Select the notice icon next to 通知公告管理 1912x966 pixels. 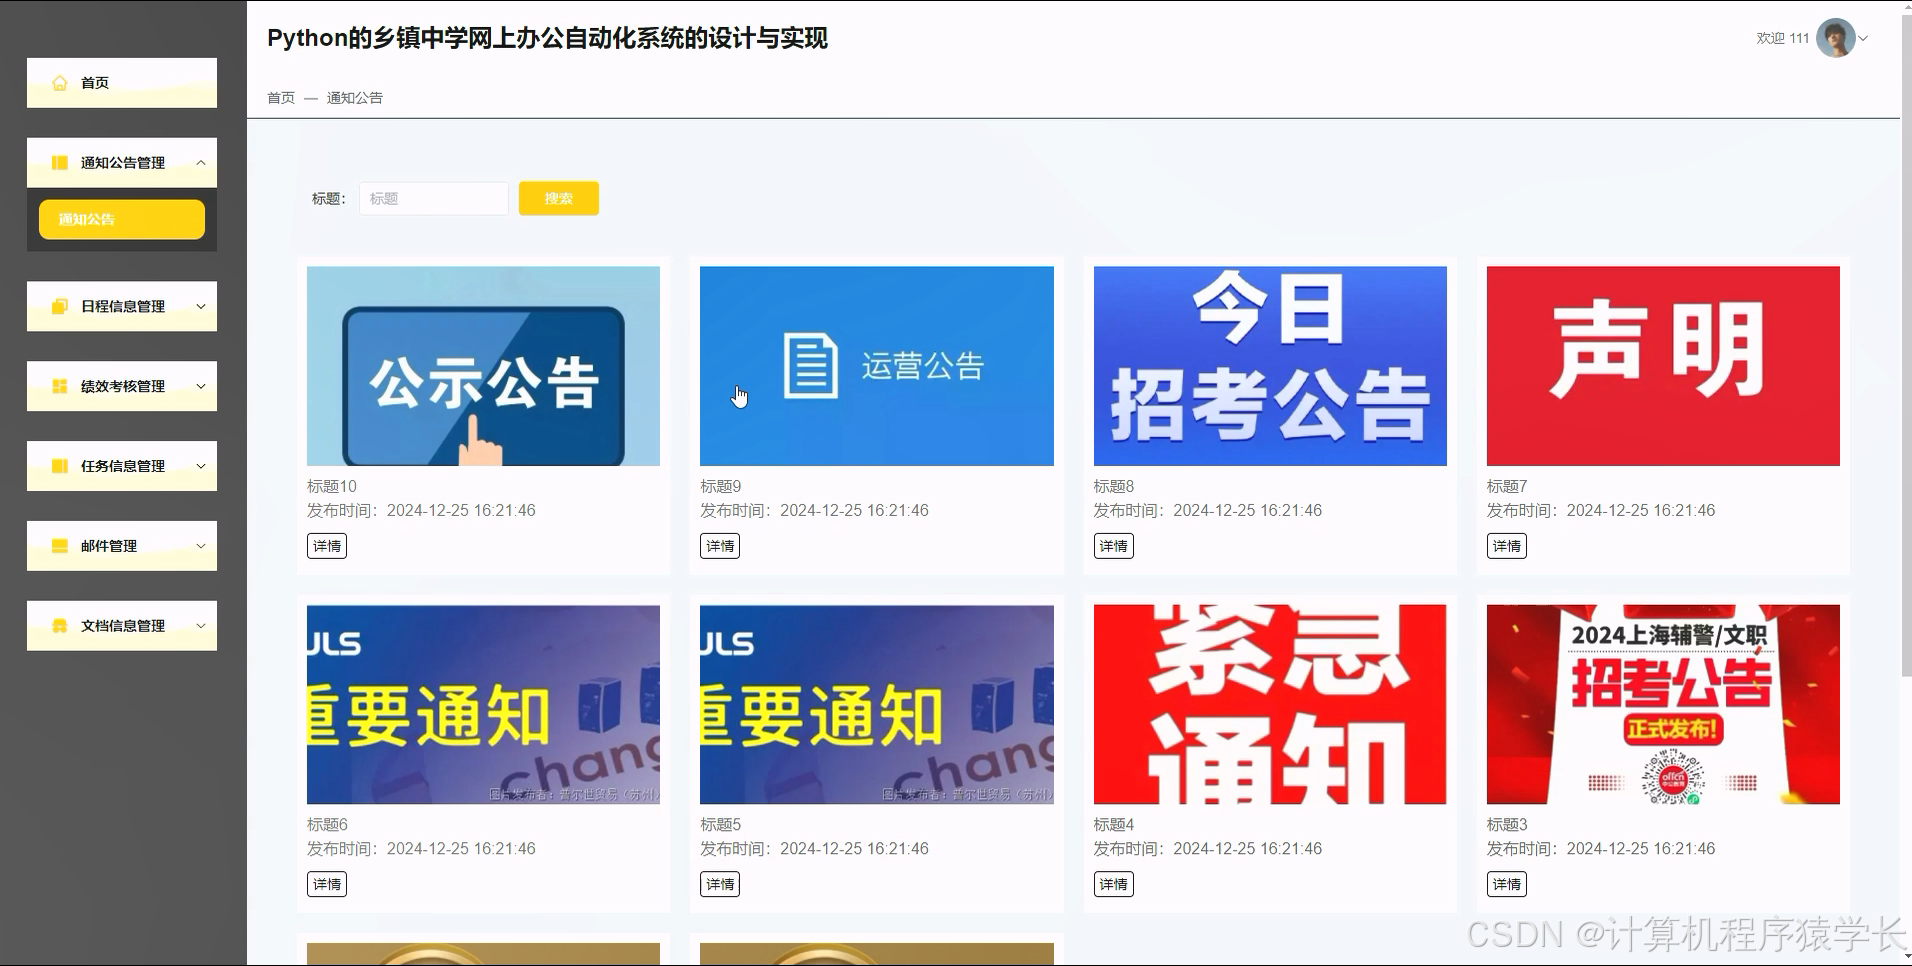pos(59,162)
